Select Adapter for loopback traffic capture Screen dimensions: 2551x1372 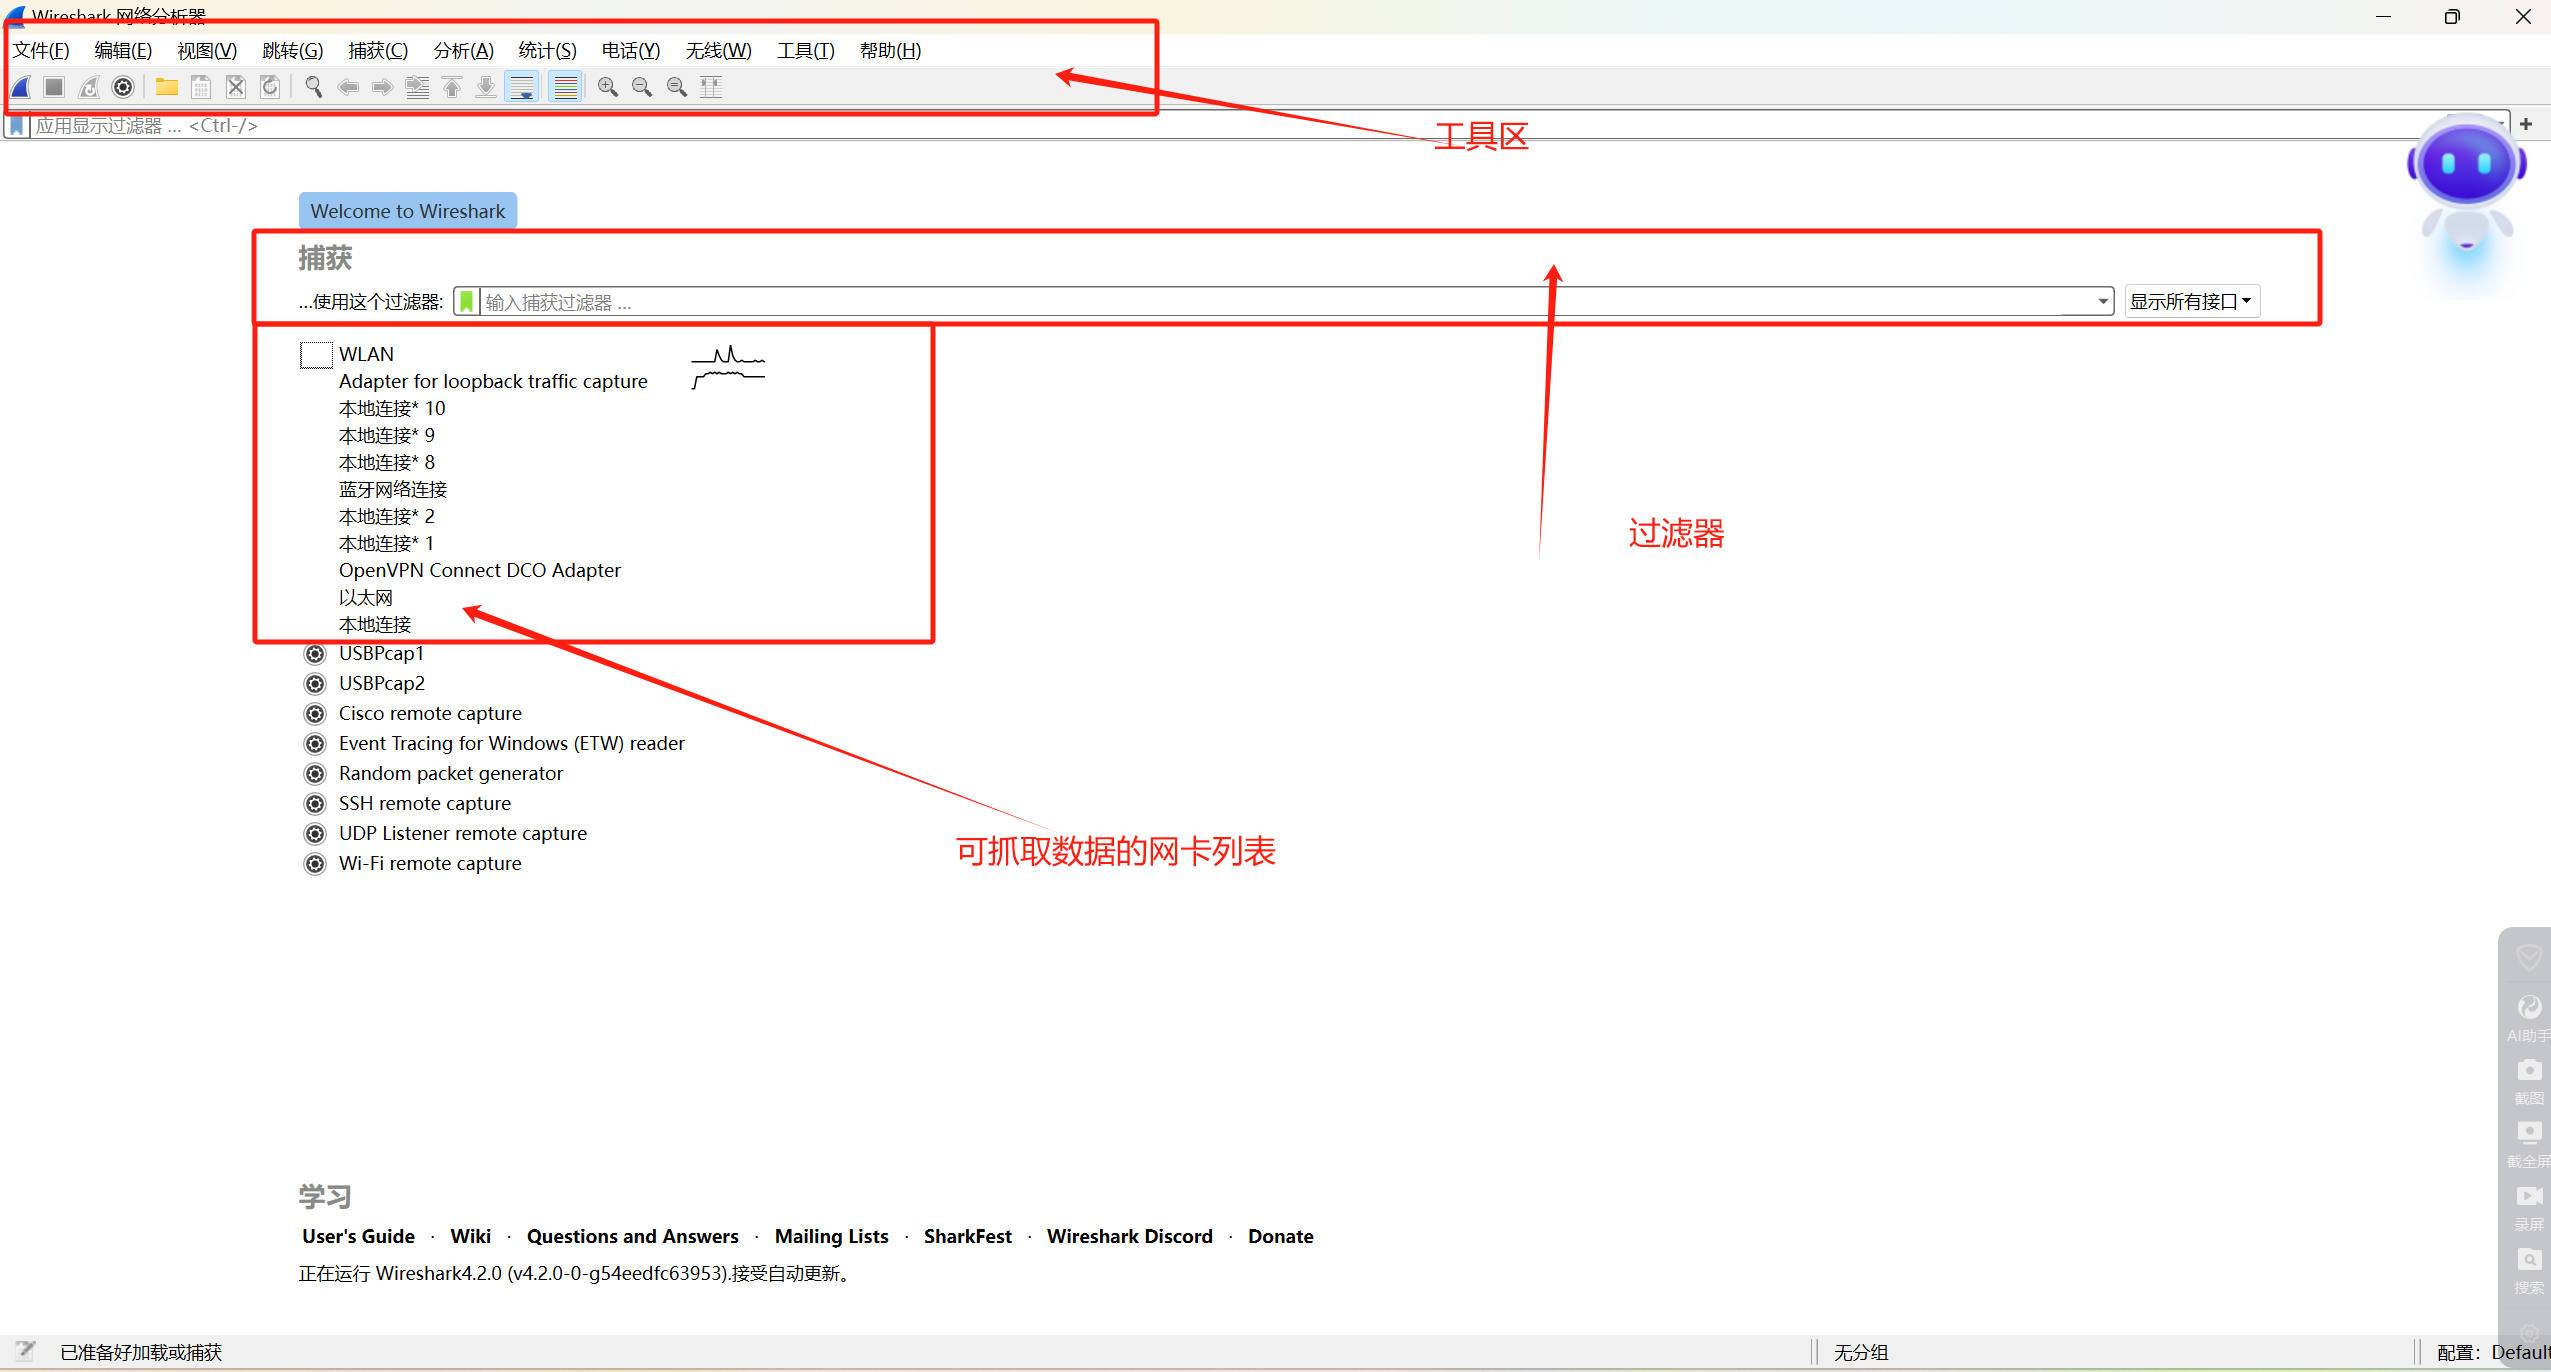493,381
